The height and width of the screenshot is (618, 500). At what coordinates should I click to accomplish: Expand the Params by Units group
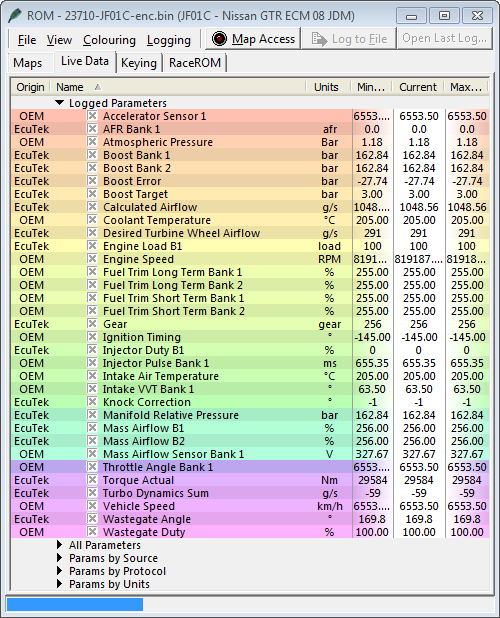pos(59,584)
